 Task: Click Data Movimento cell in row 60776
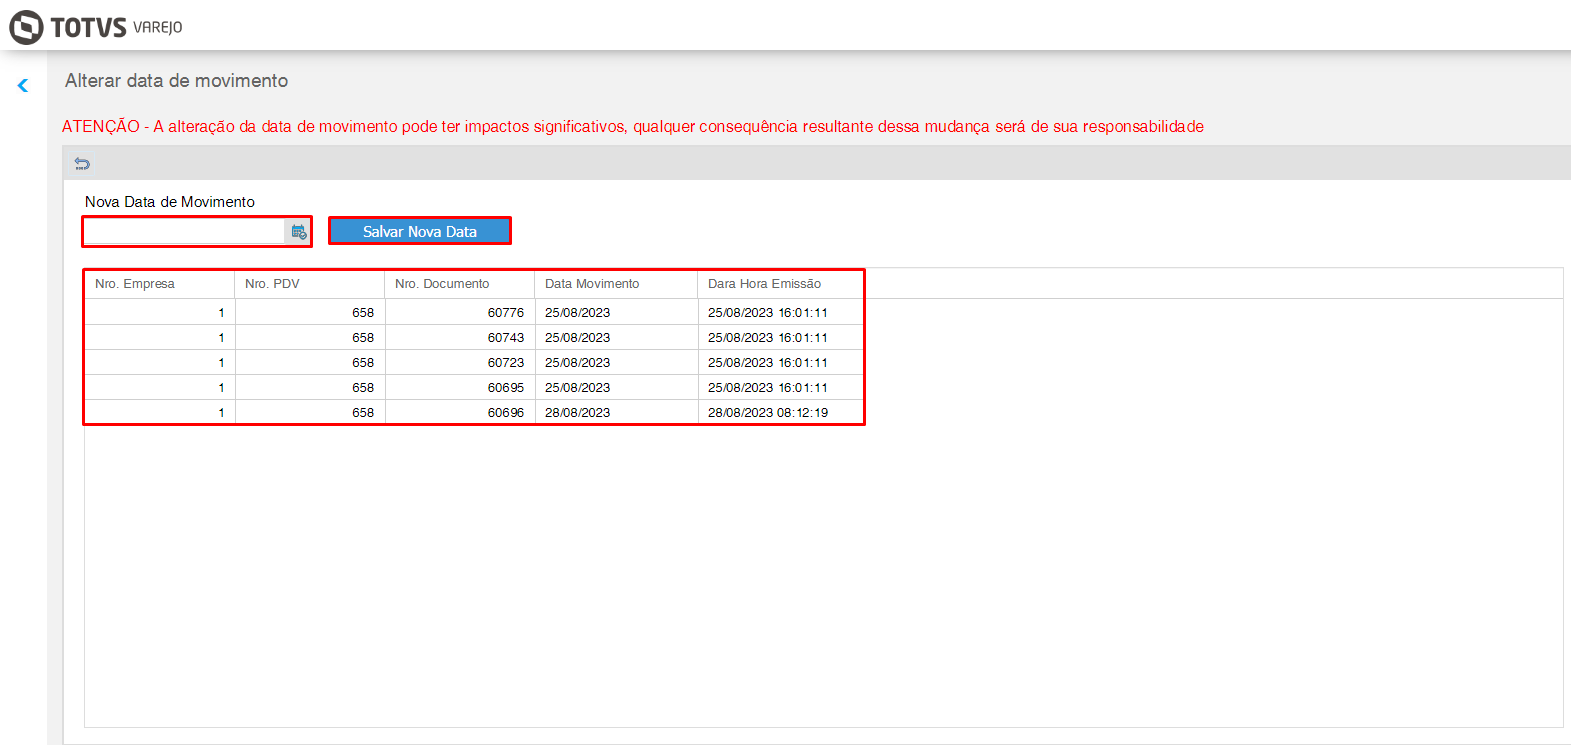(x=617, y=312)
